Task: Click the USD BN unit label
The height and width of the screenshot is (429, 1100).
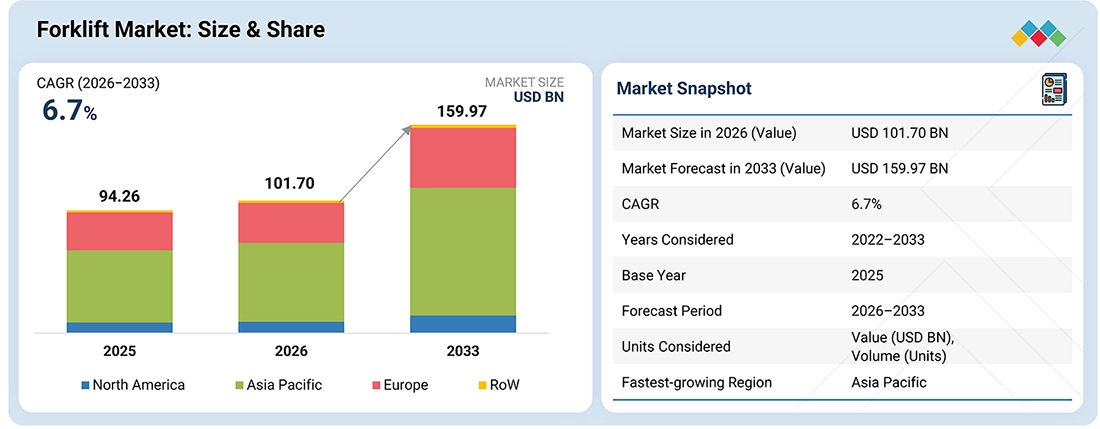Action: coord(539,97)
